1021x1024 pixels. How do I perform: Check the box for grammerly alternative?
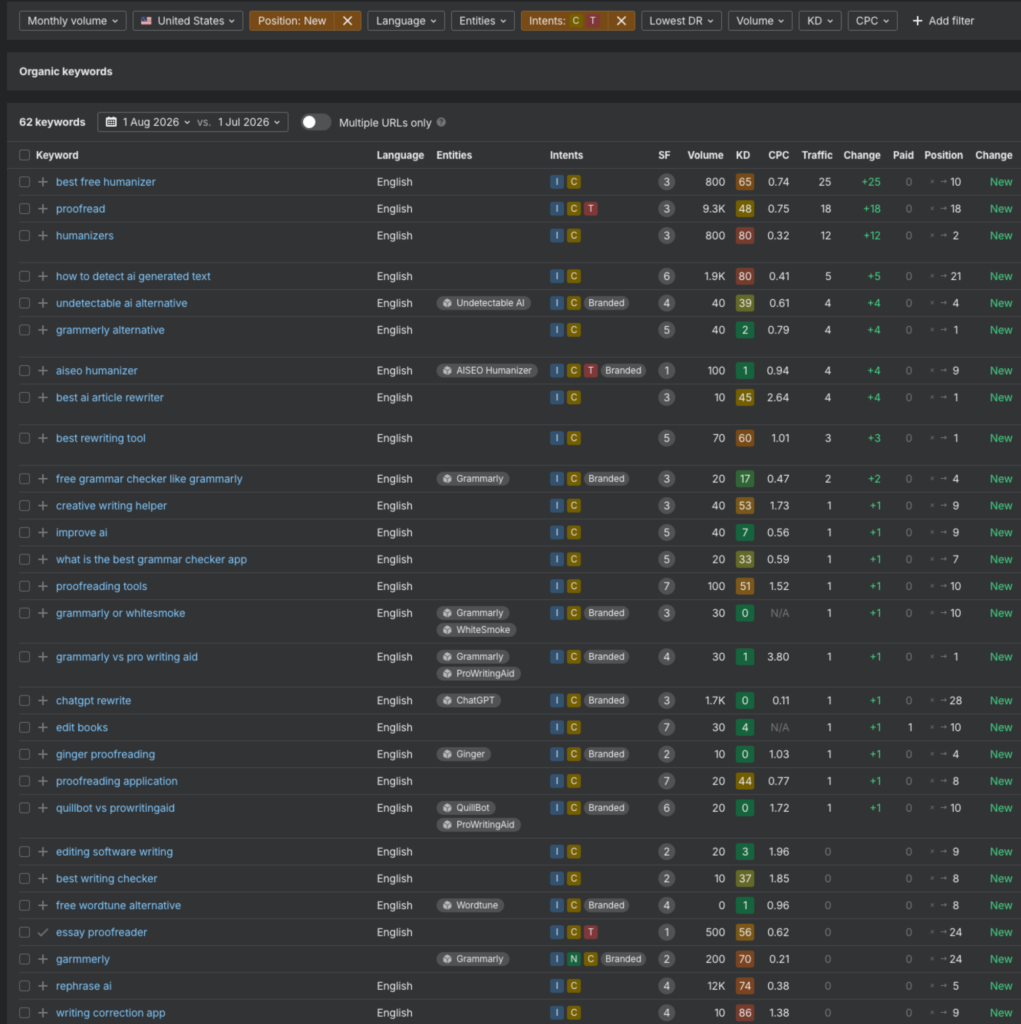[x=24, y=330]
